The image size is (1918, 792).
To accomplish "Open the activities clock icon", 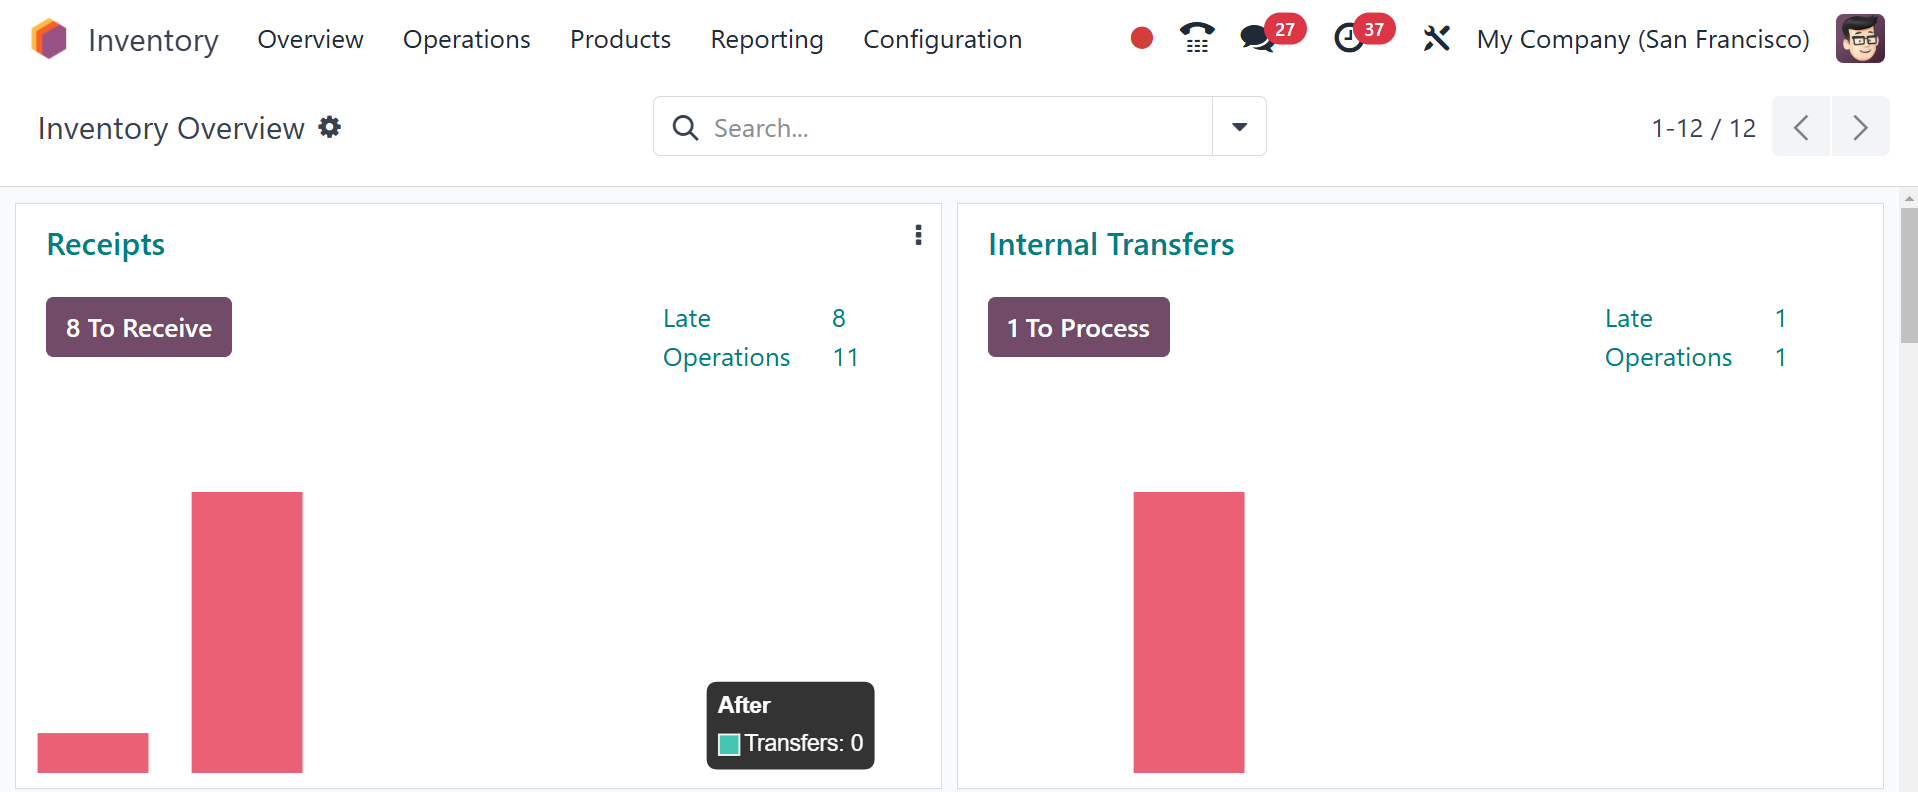I will click(x=1349, y=39).
